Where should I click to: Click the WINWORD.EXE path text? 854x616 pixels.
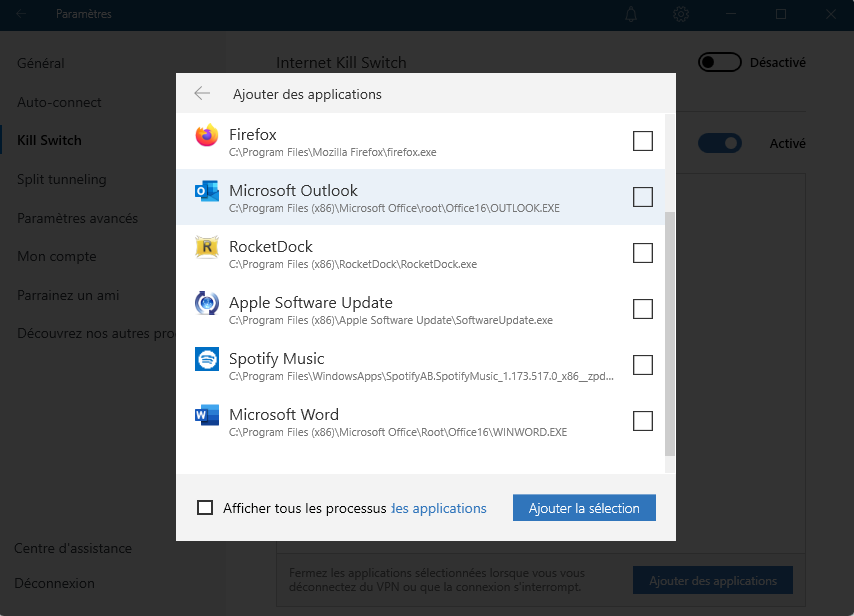click(398, 432)
